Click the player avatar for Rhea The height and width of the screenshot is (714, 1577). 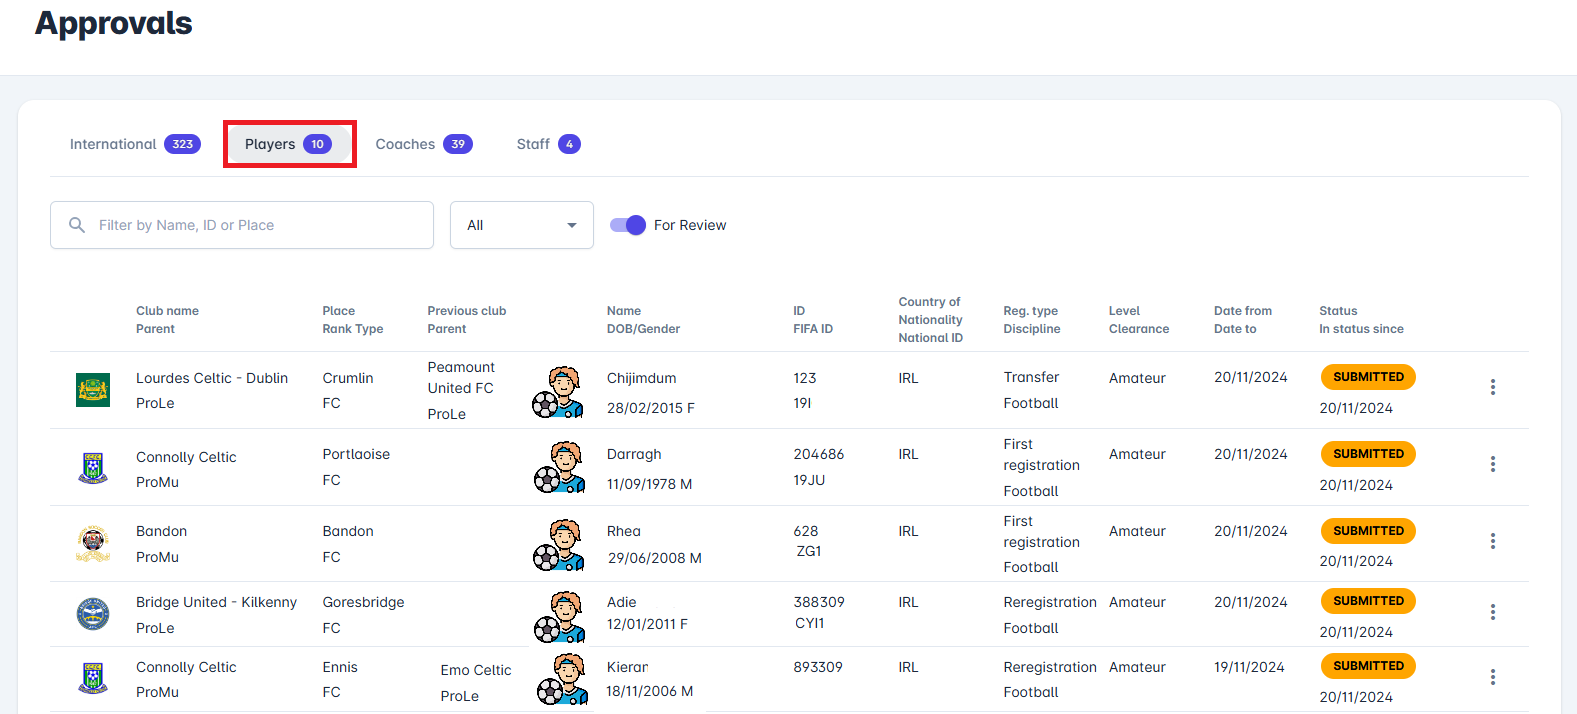pos(559,543)
